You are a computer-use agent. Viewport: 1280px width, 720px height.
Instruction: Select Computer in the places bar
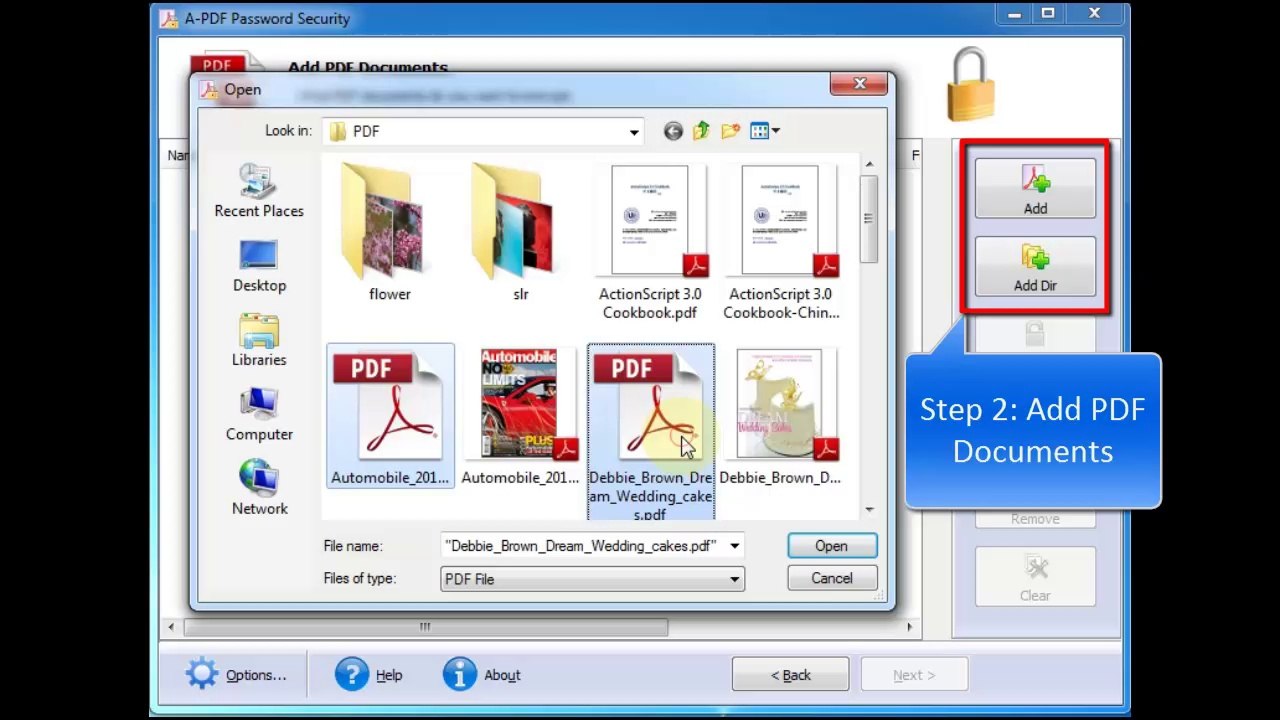[x=259, y=415]
